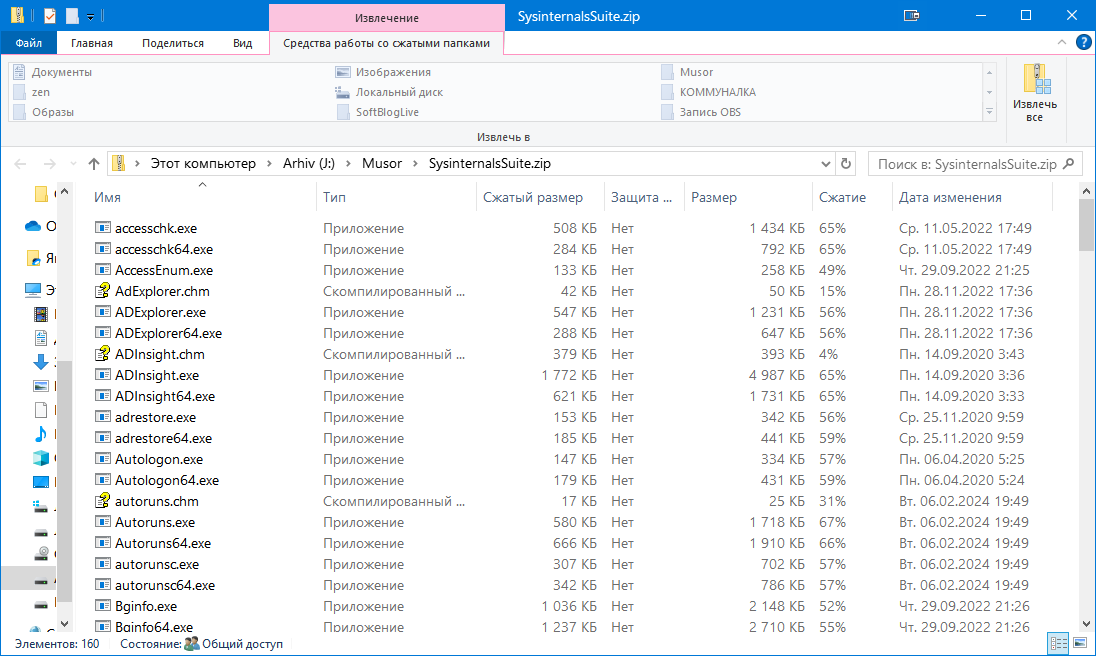Click the zip folder icon in title bar

click(17, 15)
